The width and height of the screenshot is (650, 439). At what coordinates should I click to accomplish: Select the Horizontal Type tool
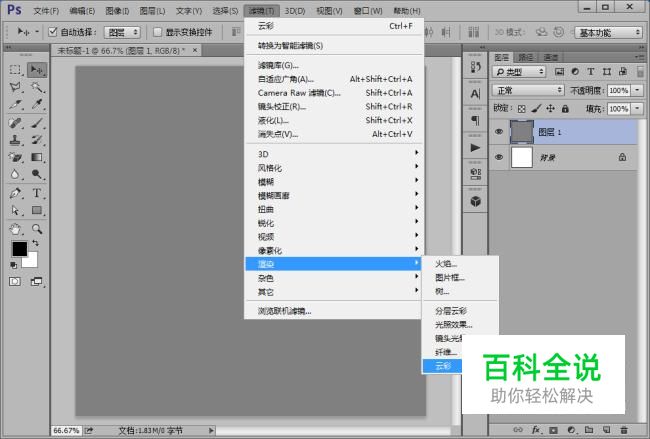36,193
